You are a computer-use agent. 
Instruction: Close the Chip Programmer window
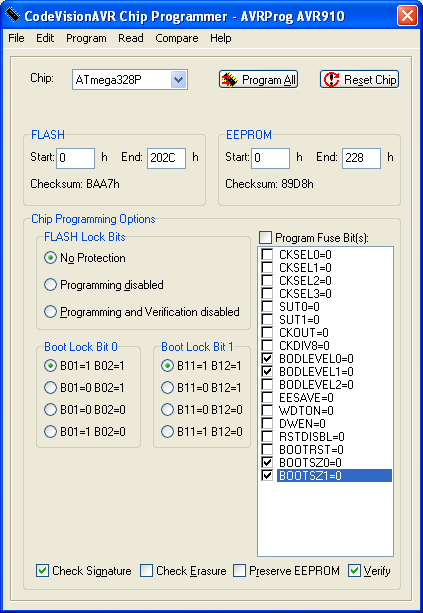(407, 16)
